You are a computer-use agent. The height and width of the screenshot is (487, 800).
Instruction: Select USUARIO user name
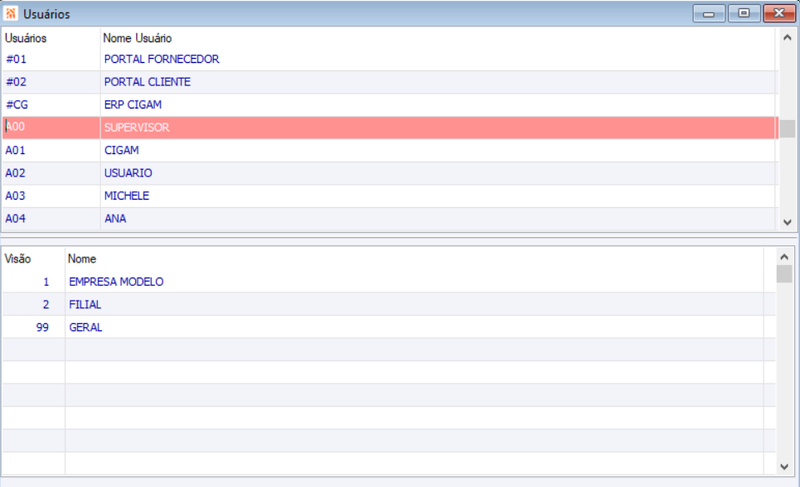[x=128, y=173]
